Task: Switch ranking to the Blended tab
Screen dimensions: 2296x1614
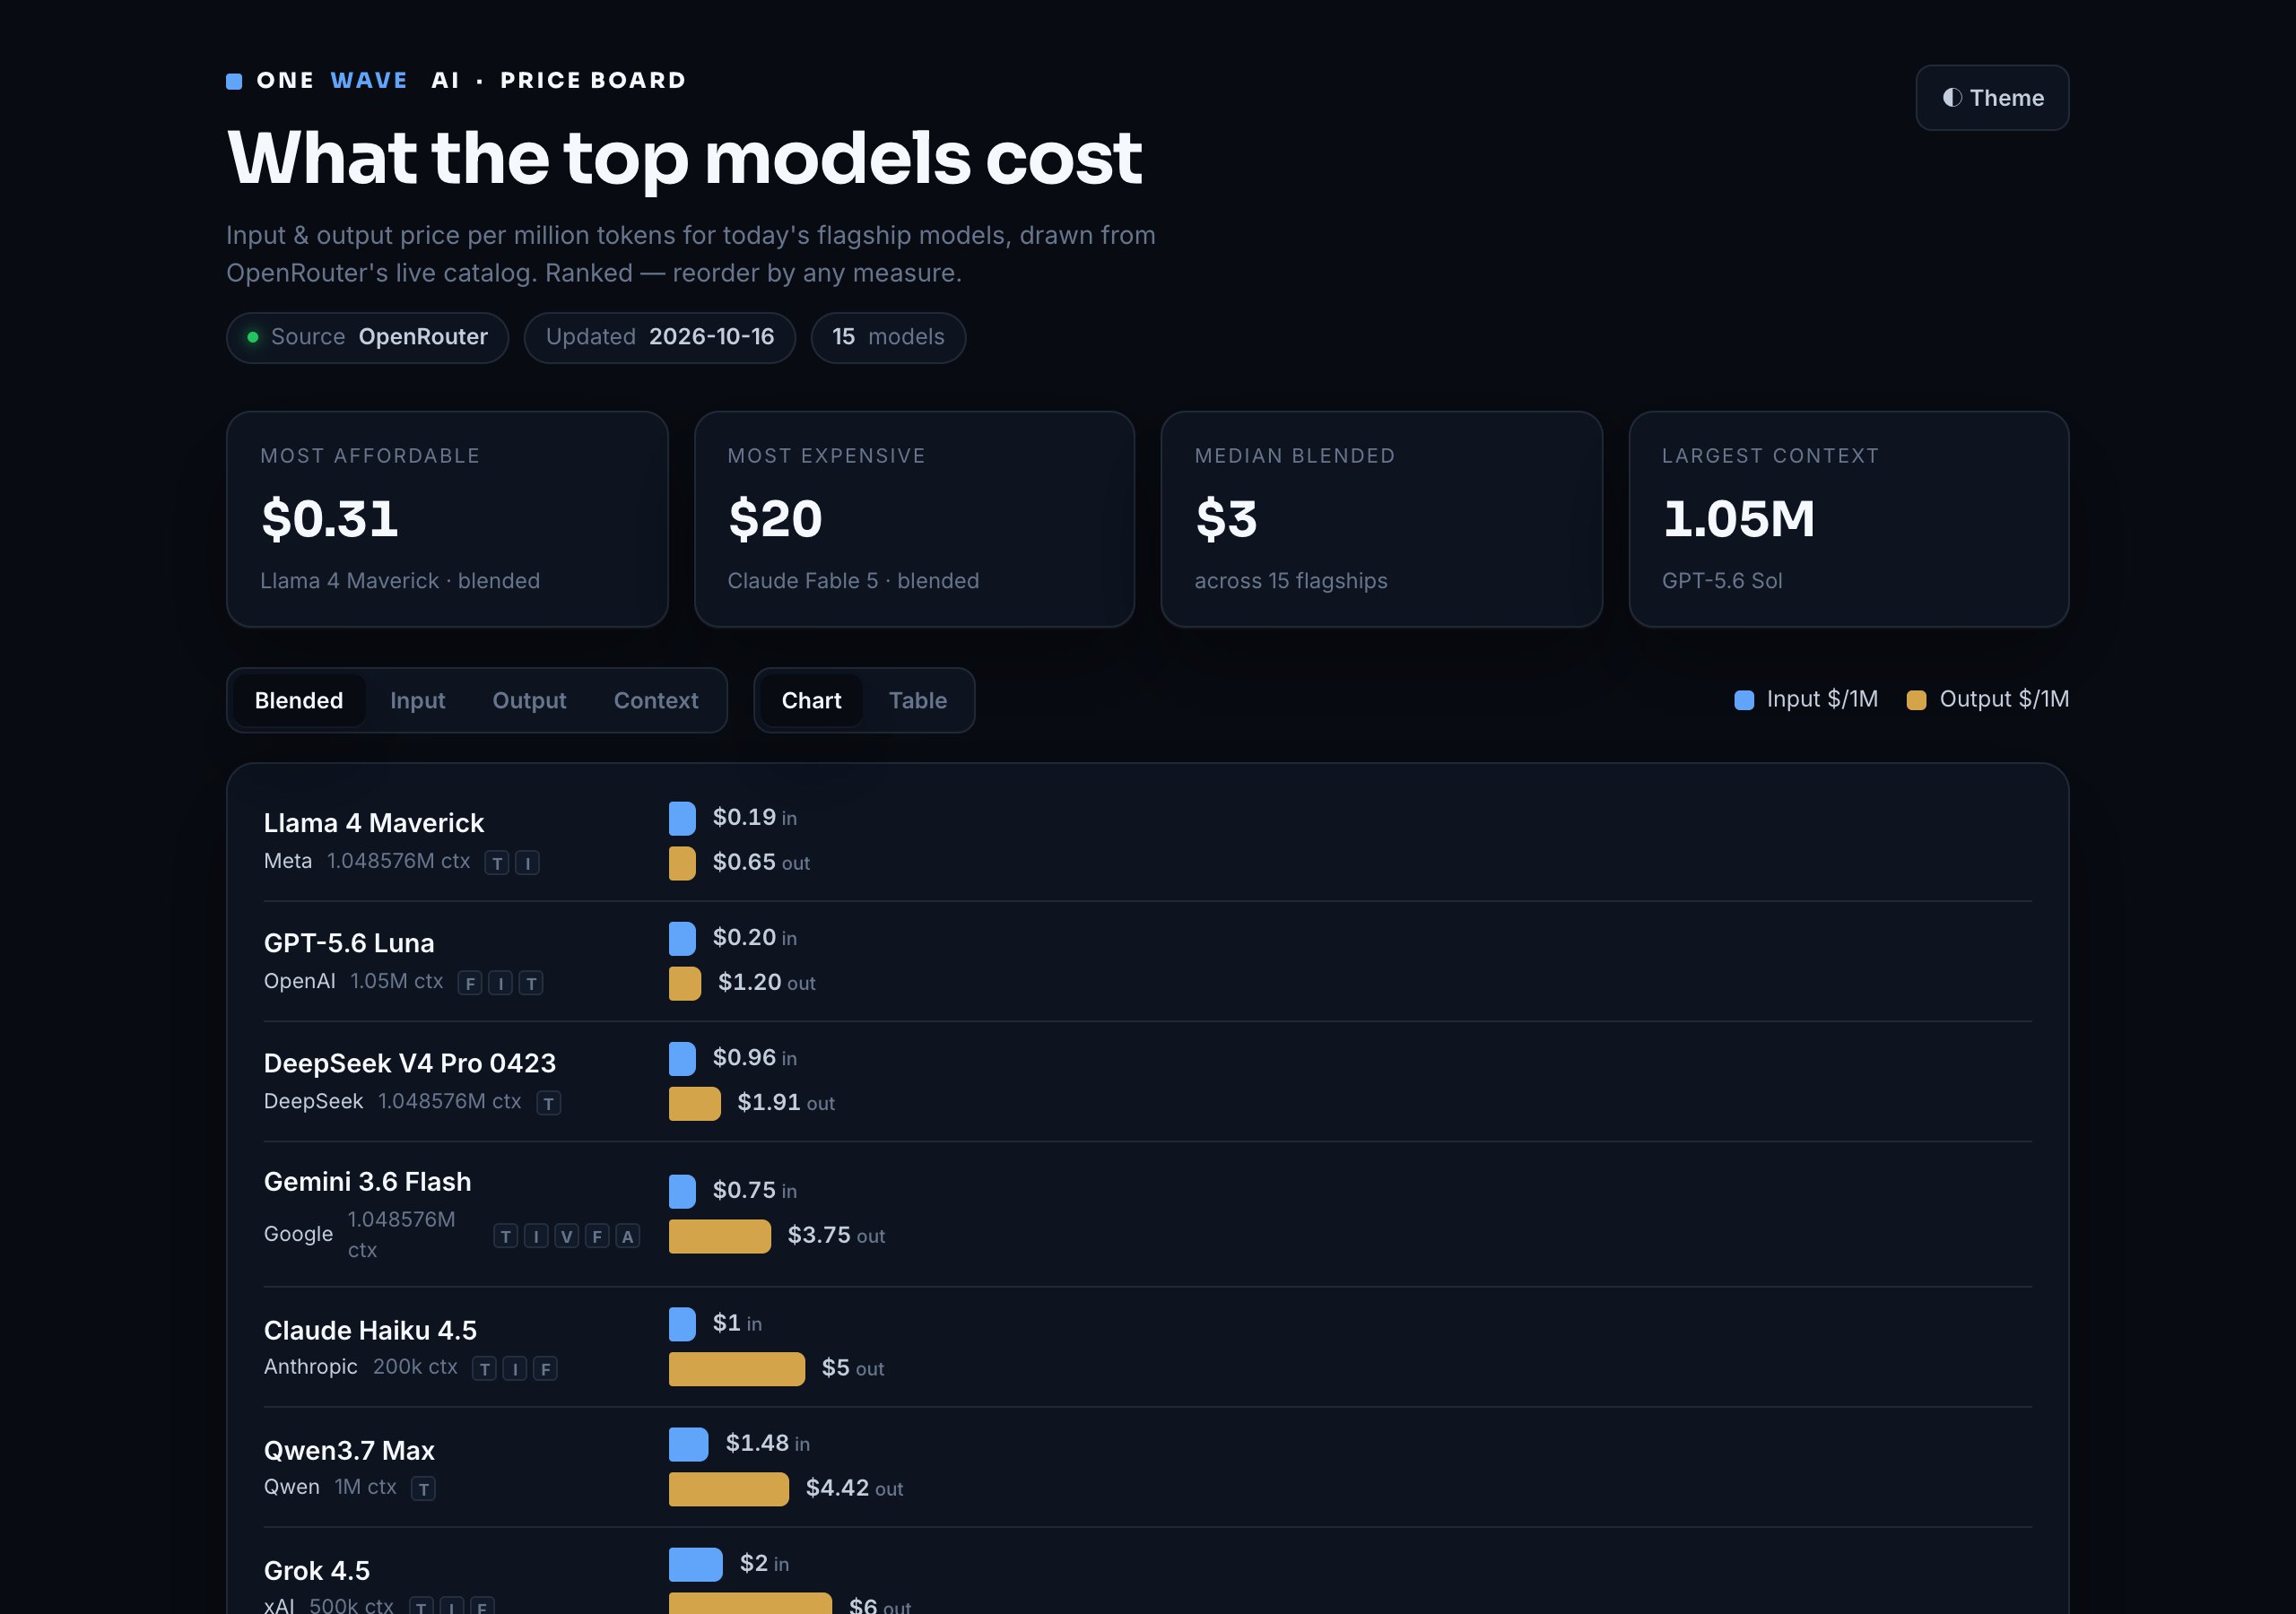Action: pyautogui.click(x=298, y=700)
